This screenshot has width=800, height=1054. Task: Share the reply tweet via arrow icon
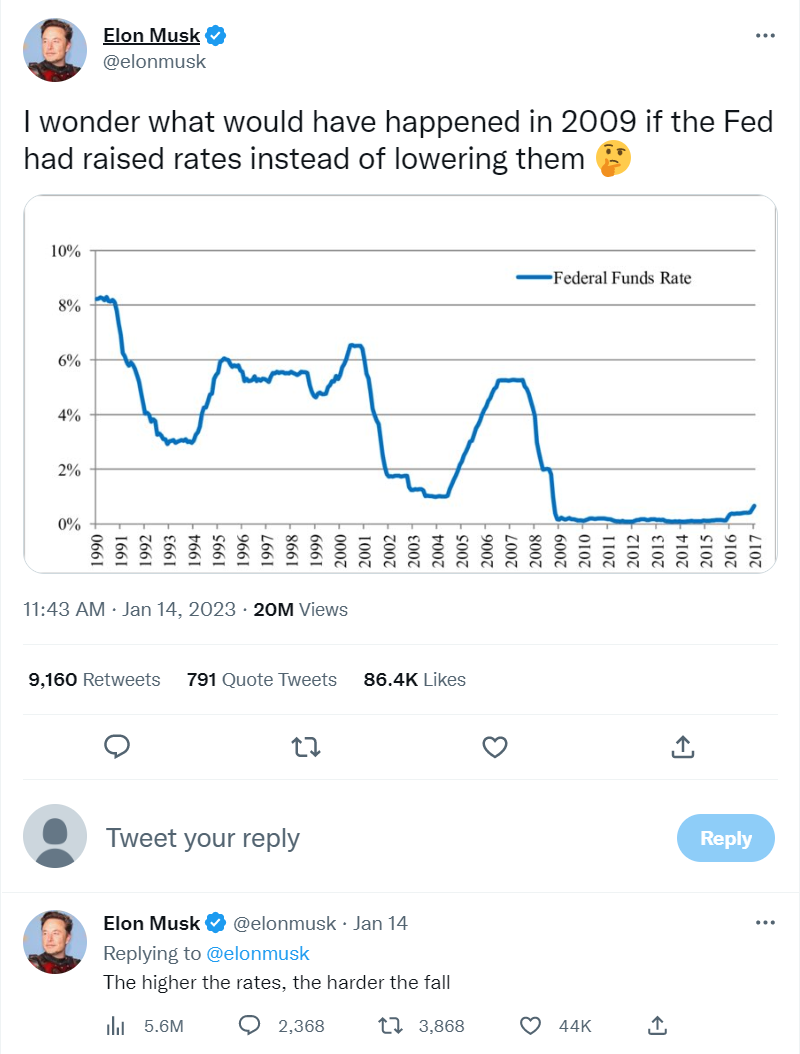coord(658,1026)
